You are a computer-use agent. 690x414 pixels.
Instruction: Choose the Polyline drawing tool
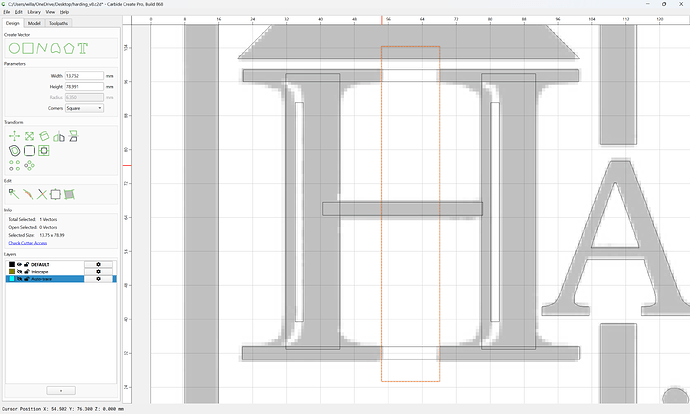(x=42, y=48)
